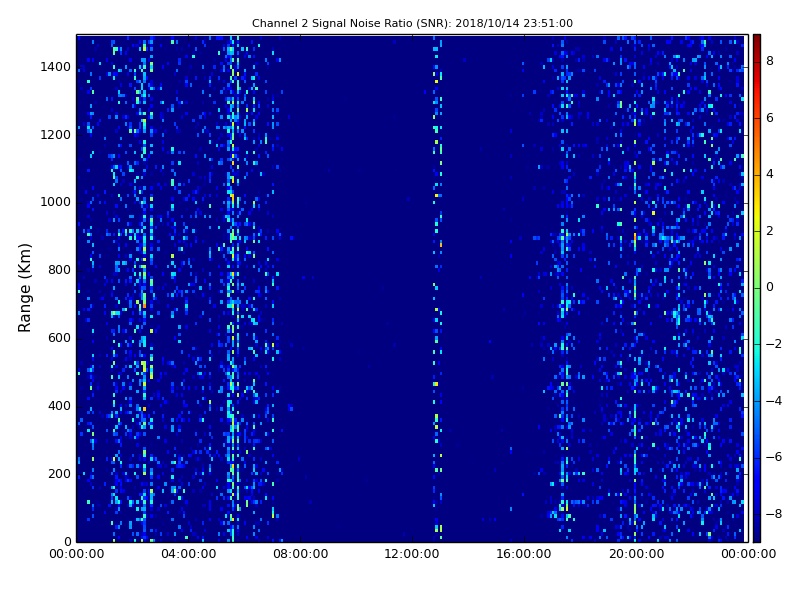Click the SNR colorbar gradient strip
This screenshot has width=800, height=600.
(x=757, y=288)
